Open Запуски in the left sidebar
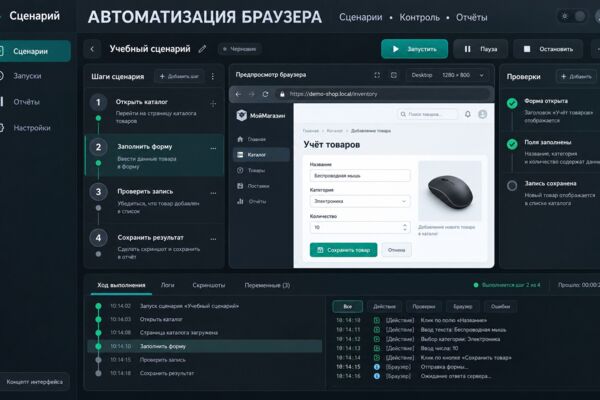 tap(27, 76)
